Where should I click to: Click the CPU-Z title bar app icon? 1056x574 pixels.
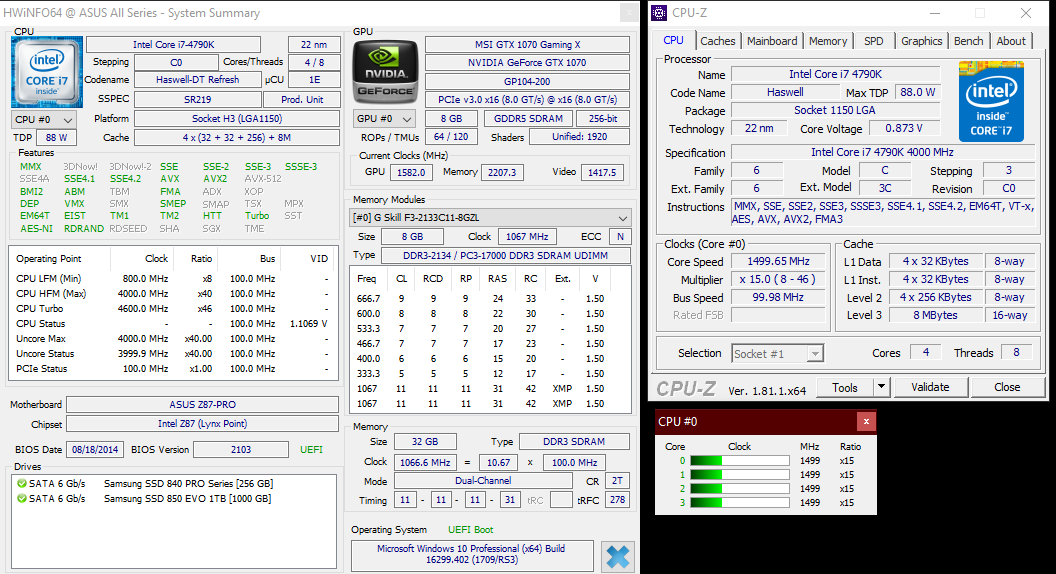659,13
